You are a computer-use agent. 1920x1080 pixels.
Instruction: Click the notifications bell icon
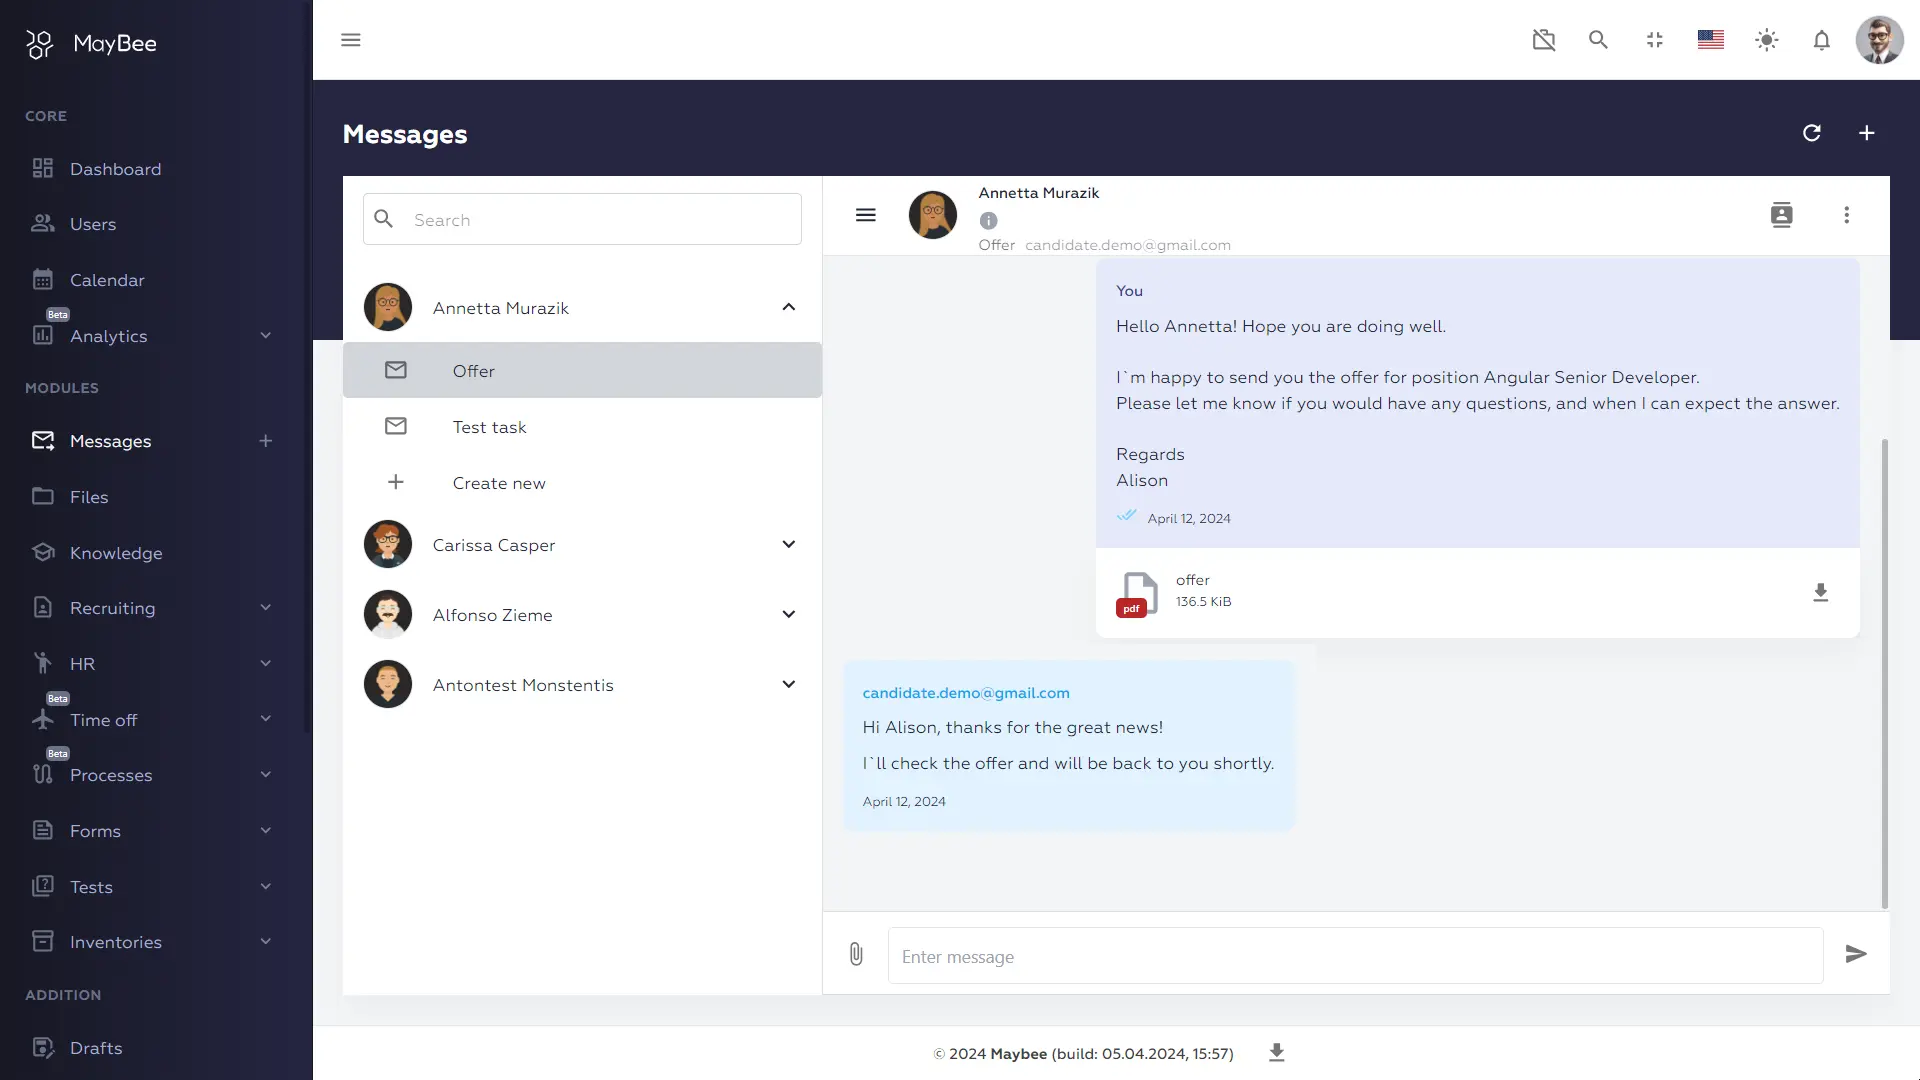click(1821, 40)
